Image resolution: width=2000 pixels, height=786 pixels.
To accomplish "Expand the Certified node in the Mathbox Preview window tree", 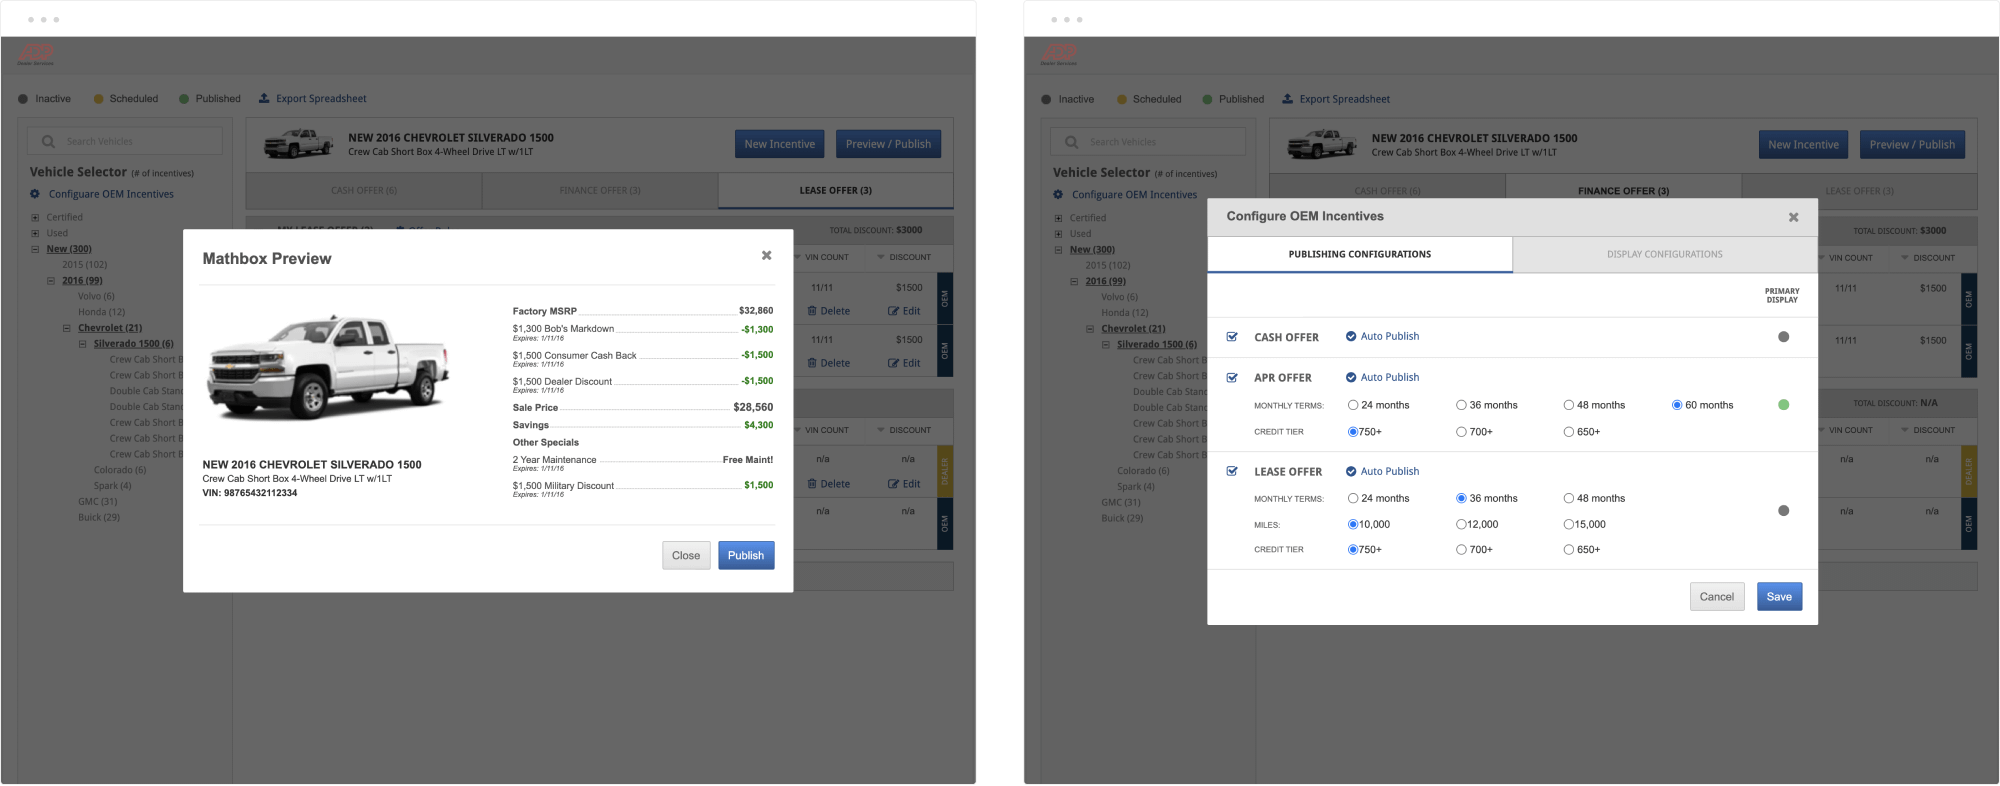I will pos(35,217).
